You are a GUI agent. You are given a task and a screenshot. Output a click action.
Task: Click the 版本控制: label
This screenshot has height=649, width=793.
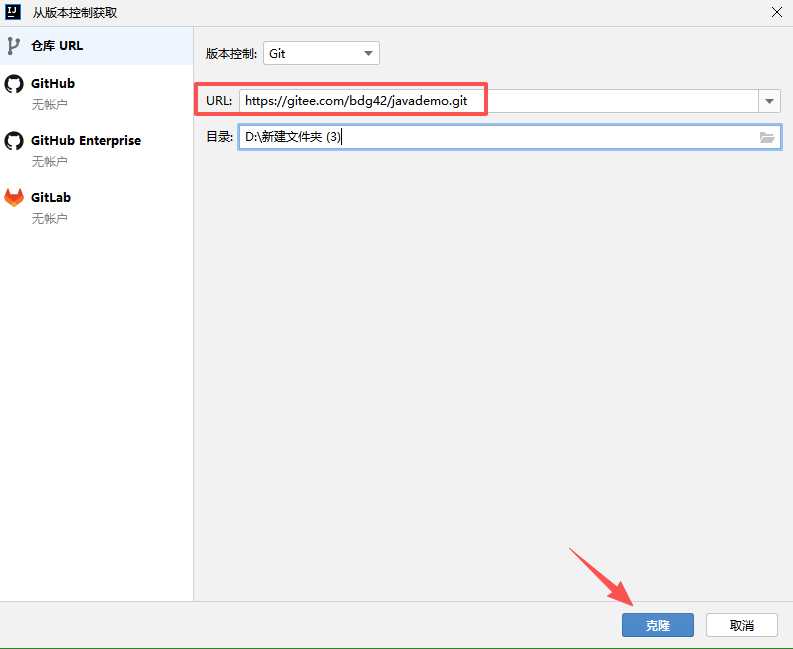[x=231, y=54]
